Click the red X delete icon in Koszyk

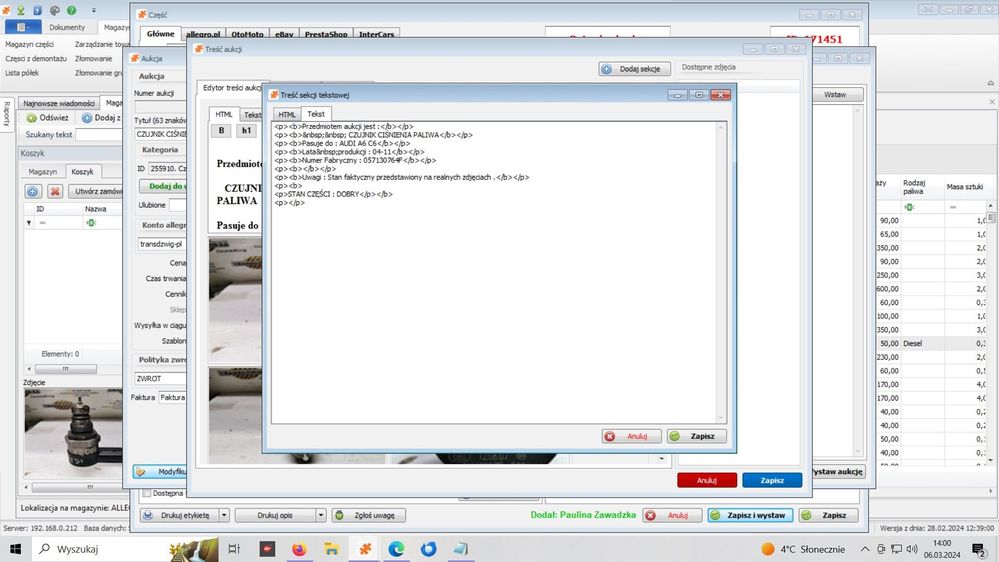coord(55,191)
